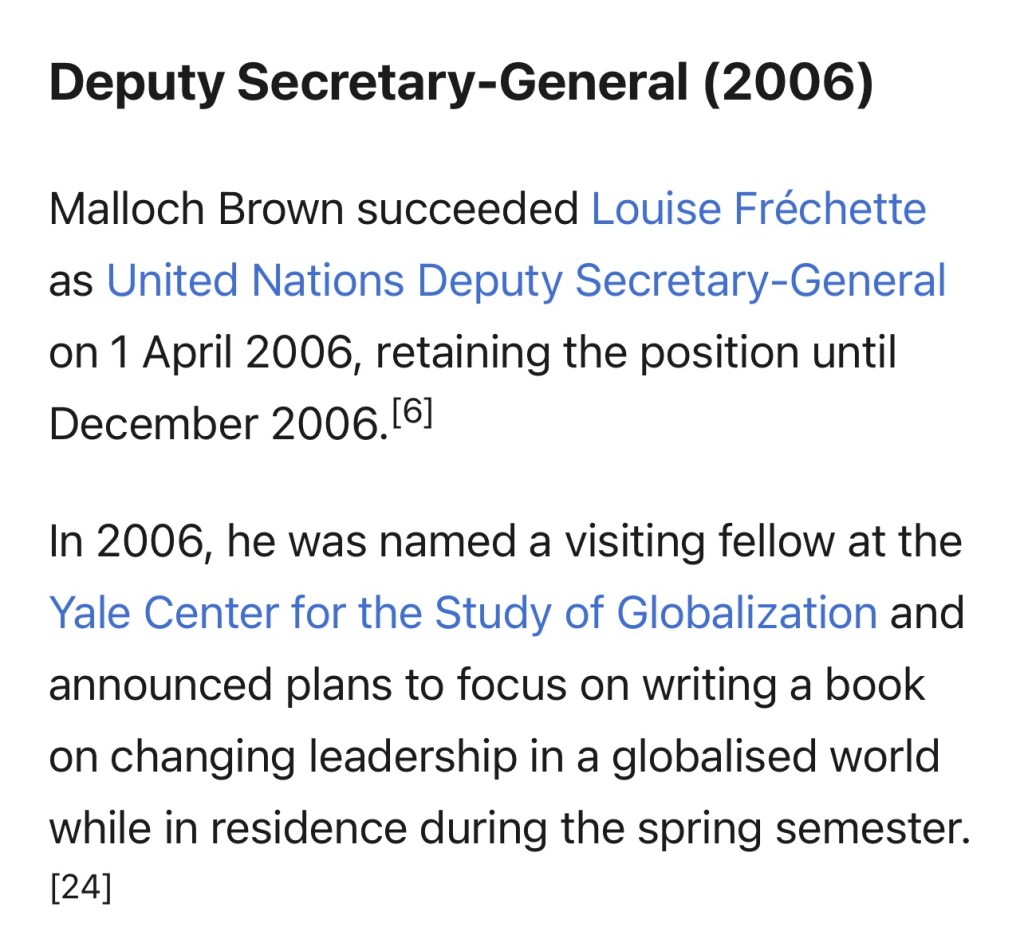Viewport: 1024px width, 935px height.
Task: Click the "1 April 2006" date text
Action: point(233,353)
